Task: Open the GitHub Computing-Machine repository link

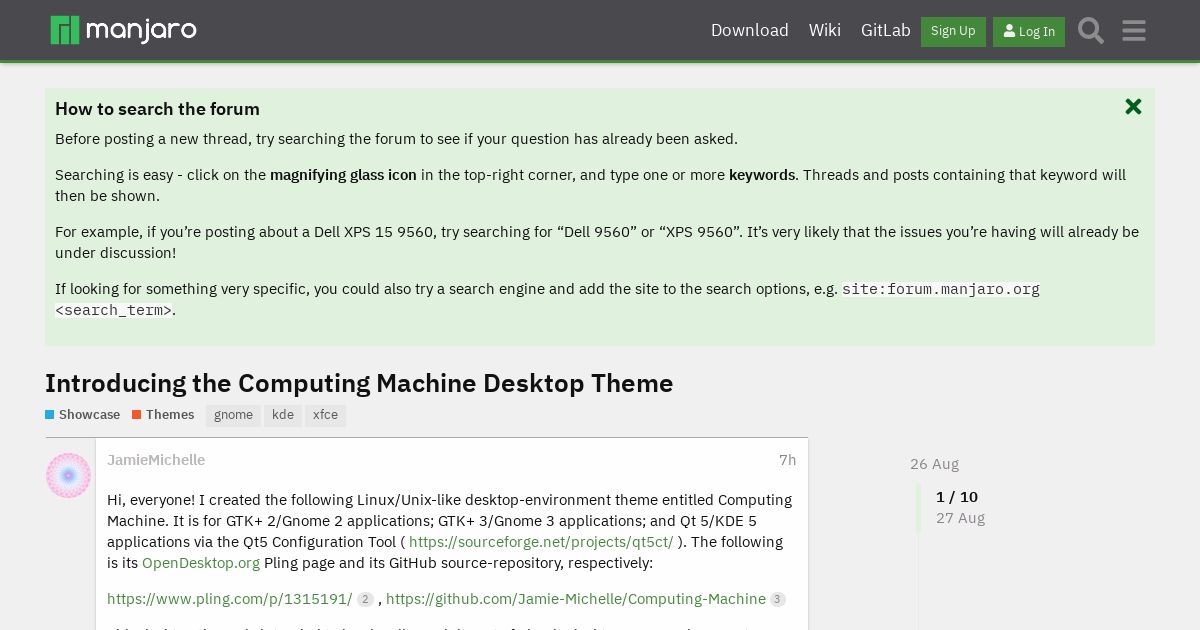Action: tap(576, 599)
